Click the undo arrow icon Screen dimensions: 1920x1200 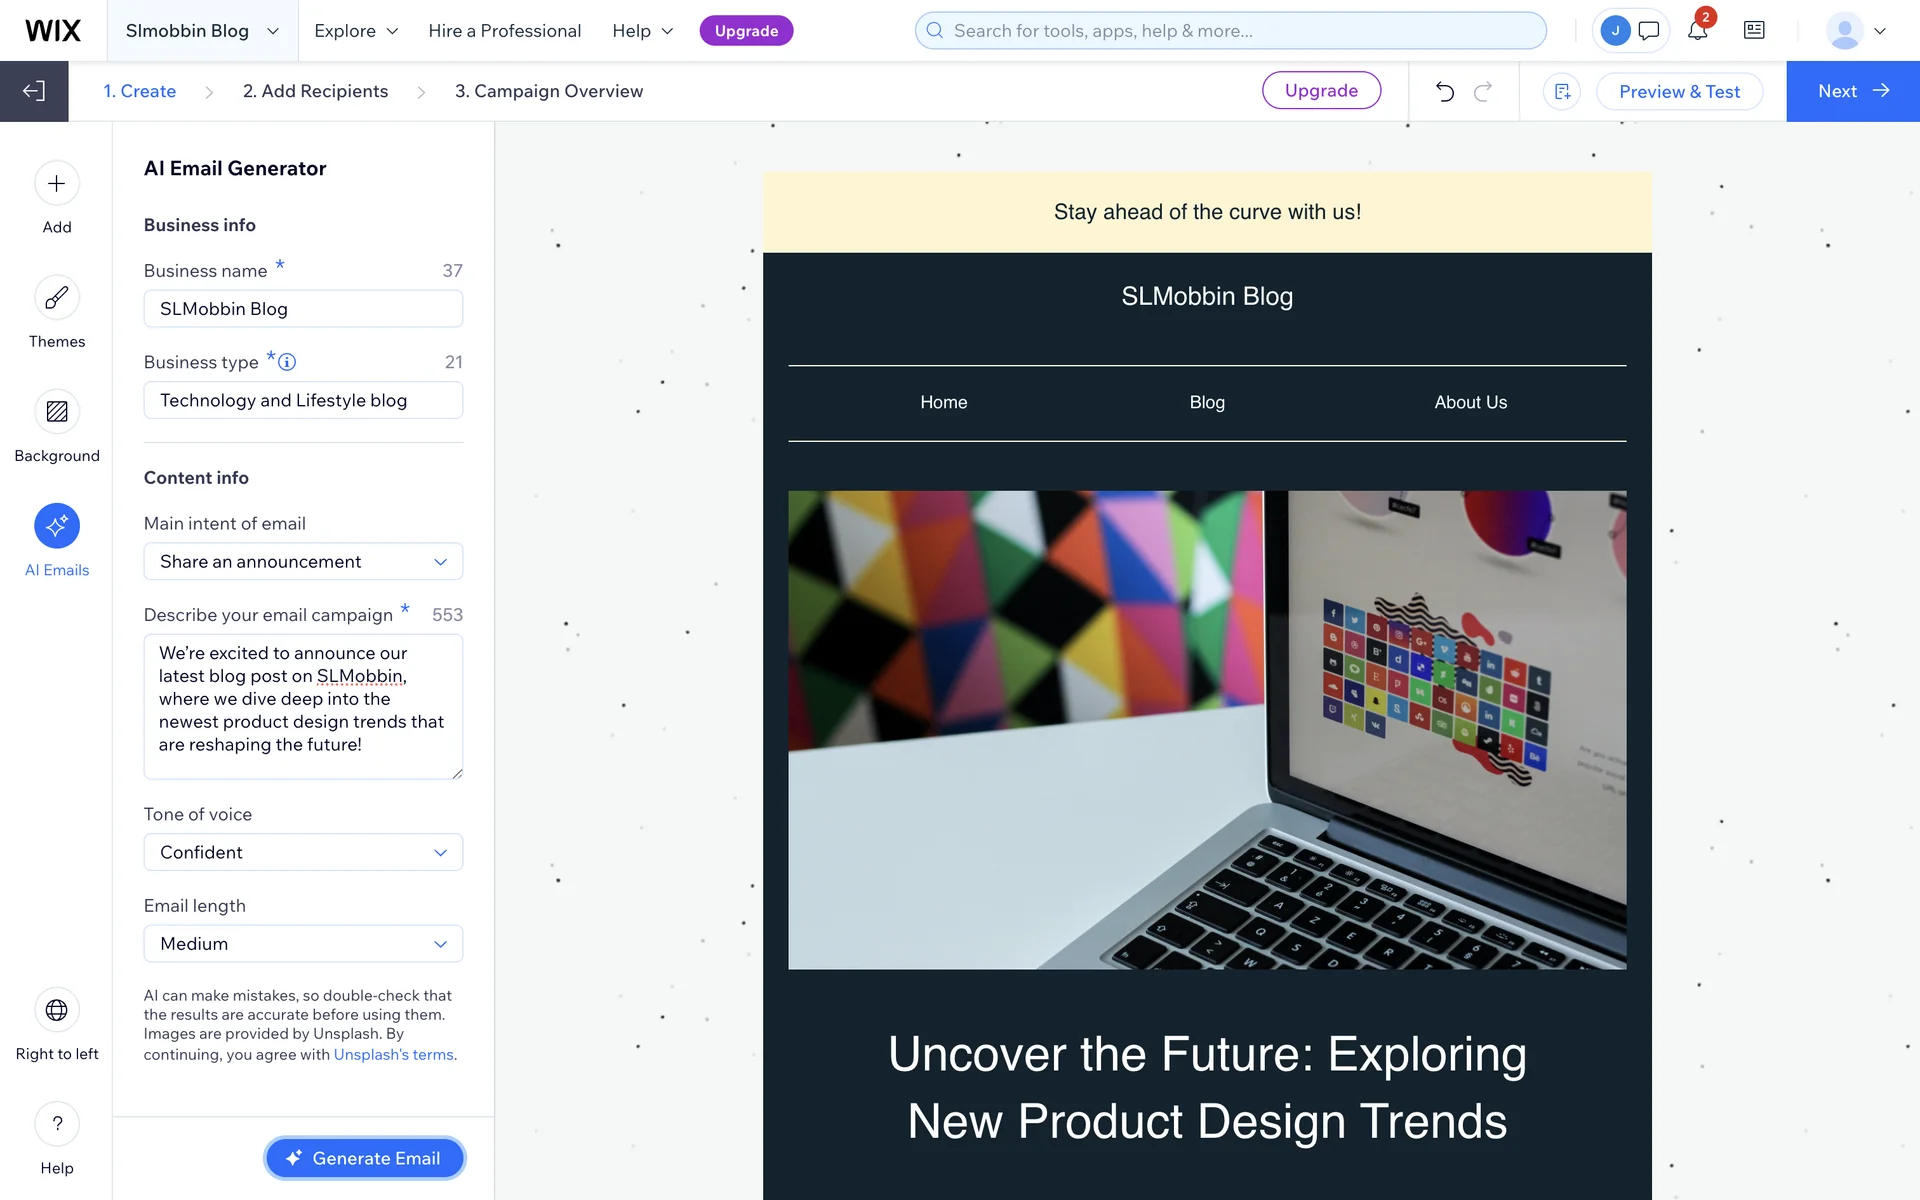tap(1444, 92)
